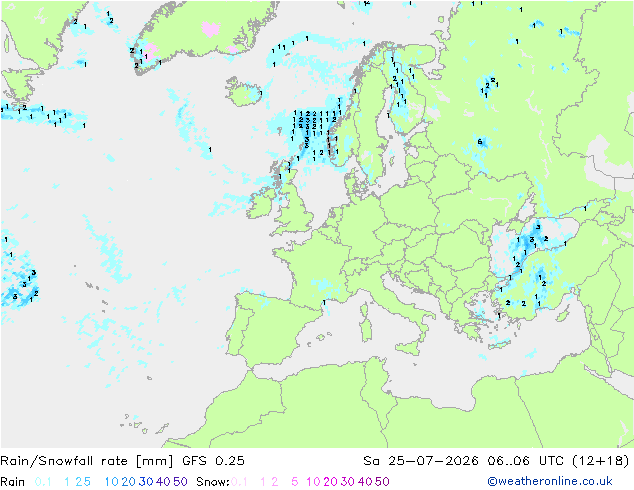The width and height of the screenshot is (634, 490).
Task: Select the Snow 0.1 legend color
Action: click(239, 482)
